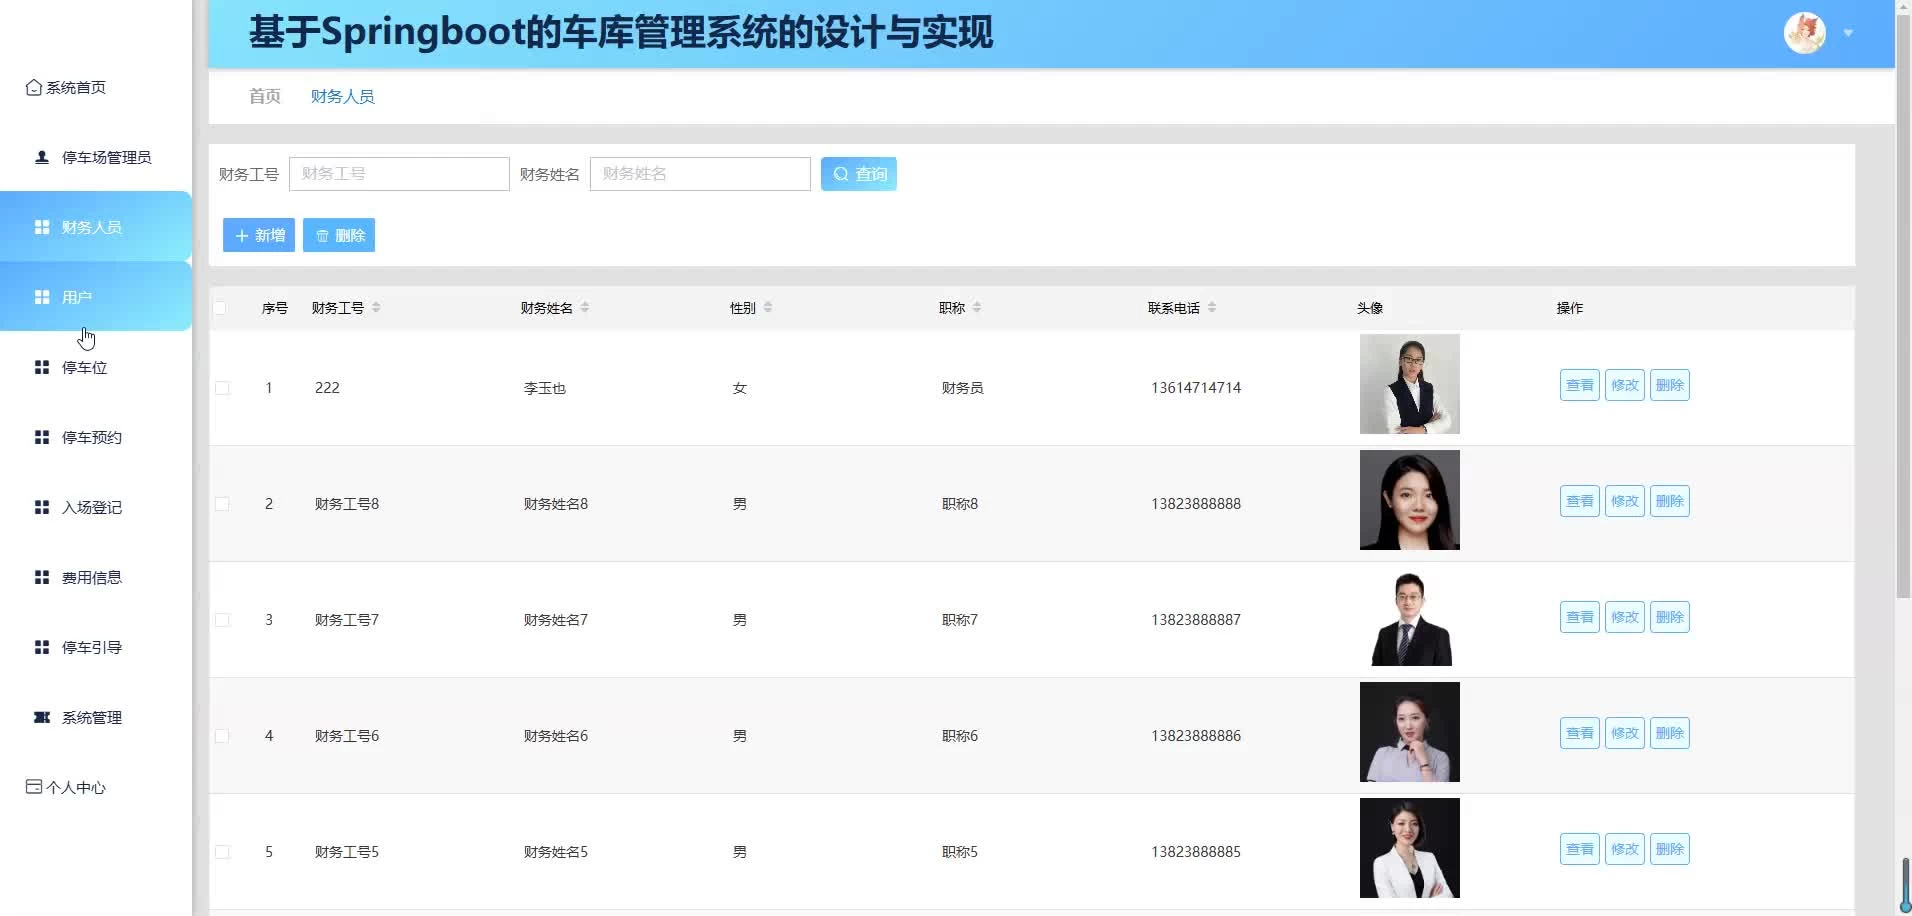Click the 新增 button to add a record
Viewport: 1912px width, 916px height.
258,235
